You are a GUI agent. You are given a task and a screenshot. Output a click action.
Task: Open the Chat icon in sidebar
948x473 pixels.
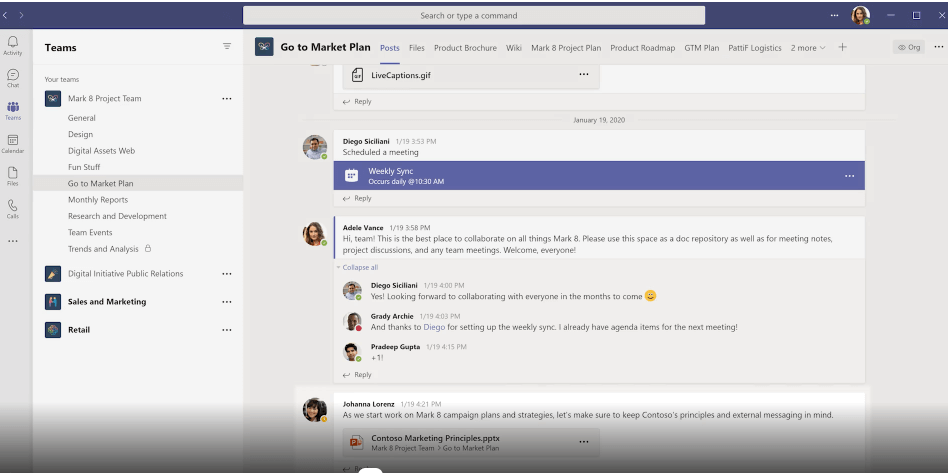click(13, 77)
